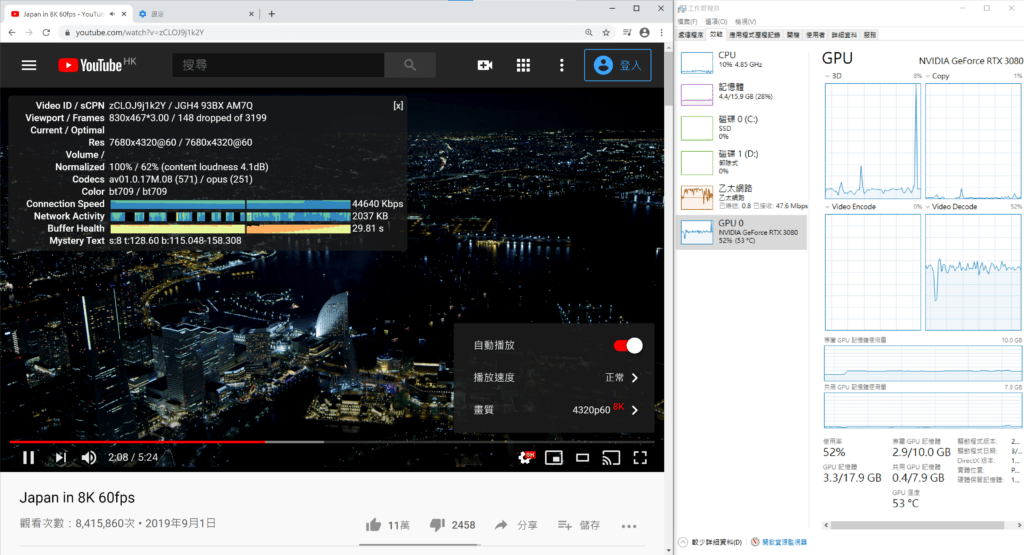Switch to 服務 tab in Task Manager
The image size is (1024, 555).
pos(870,35)
